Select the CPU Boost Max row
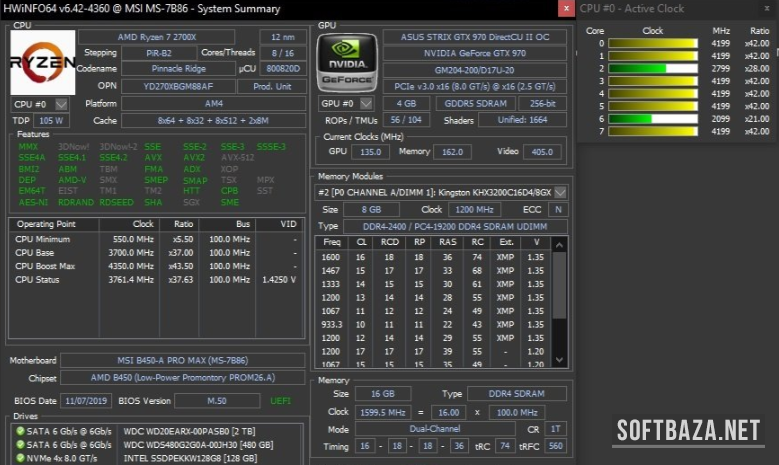The height and width of the screenshot is (465, 779). 45,265
